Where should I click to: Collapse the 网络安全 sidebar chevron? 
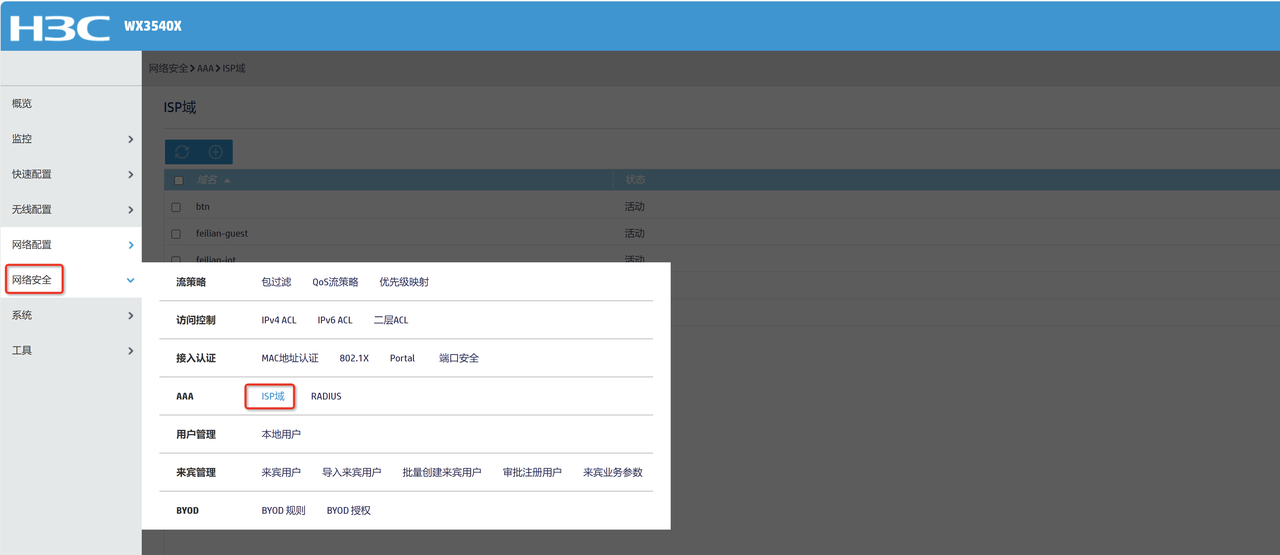tap(130, 280)
